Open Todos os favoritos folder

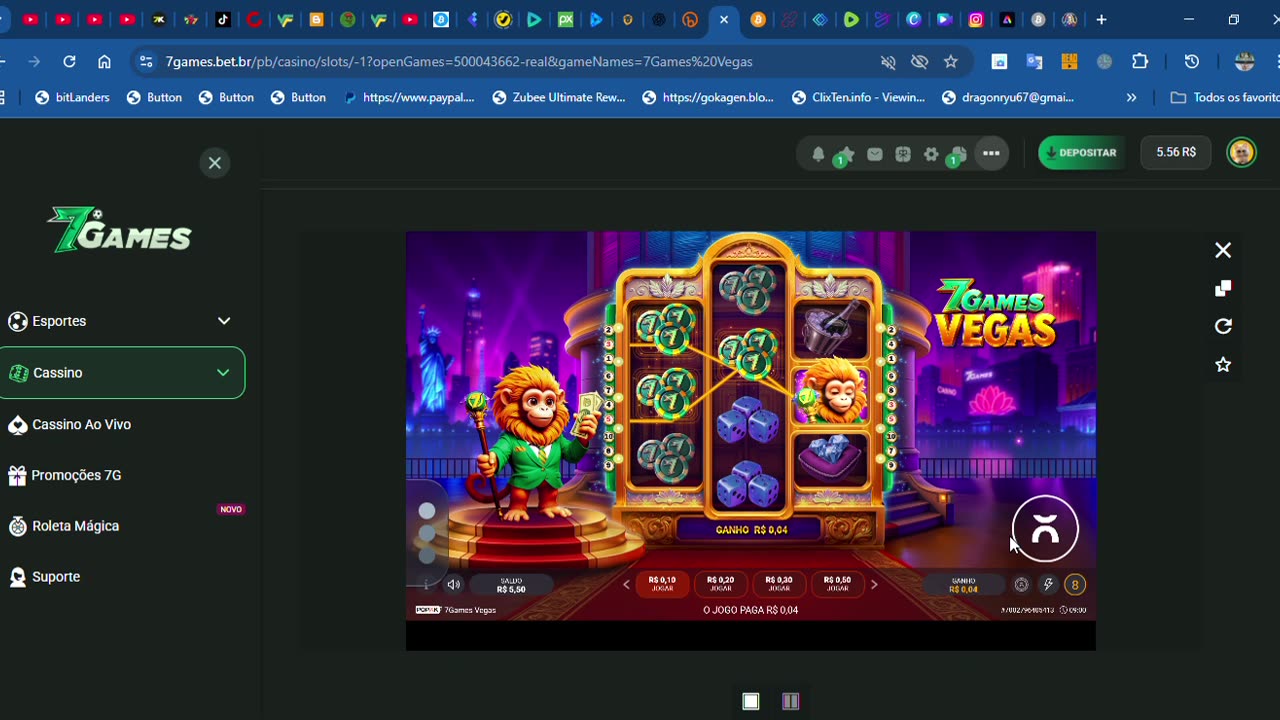(1225, 97)
